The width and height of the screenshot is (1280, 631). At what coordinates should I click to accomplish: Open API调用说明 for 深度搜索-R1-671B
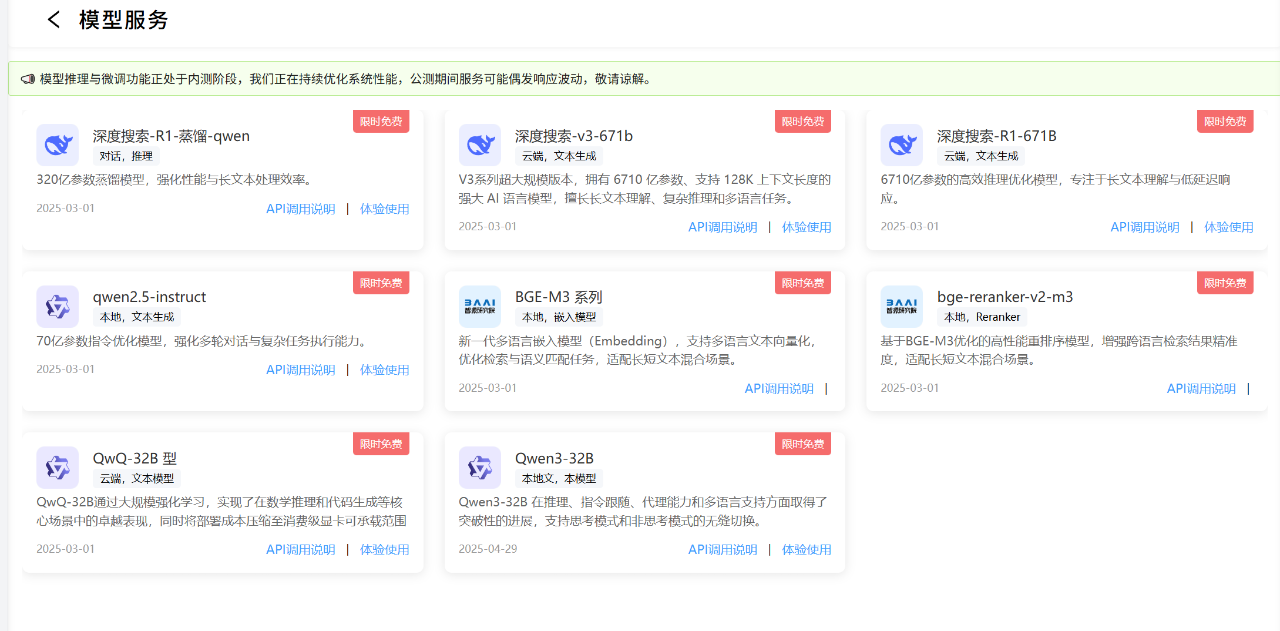(x=1145, y=227)
